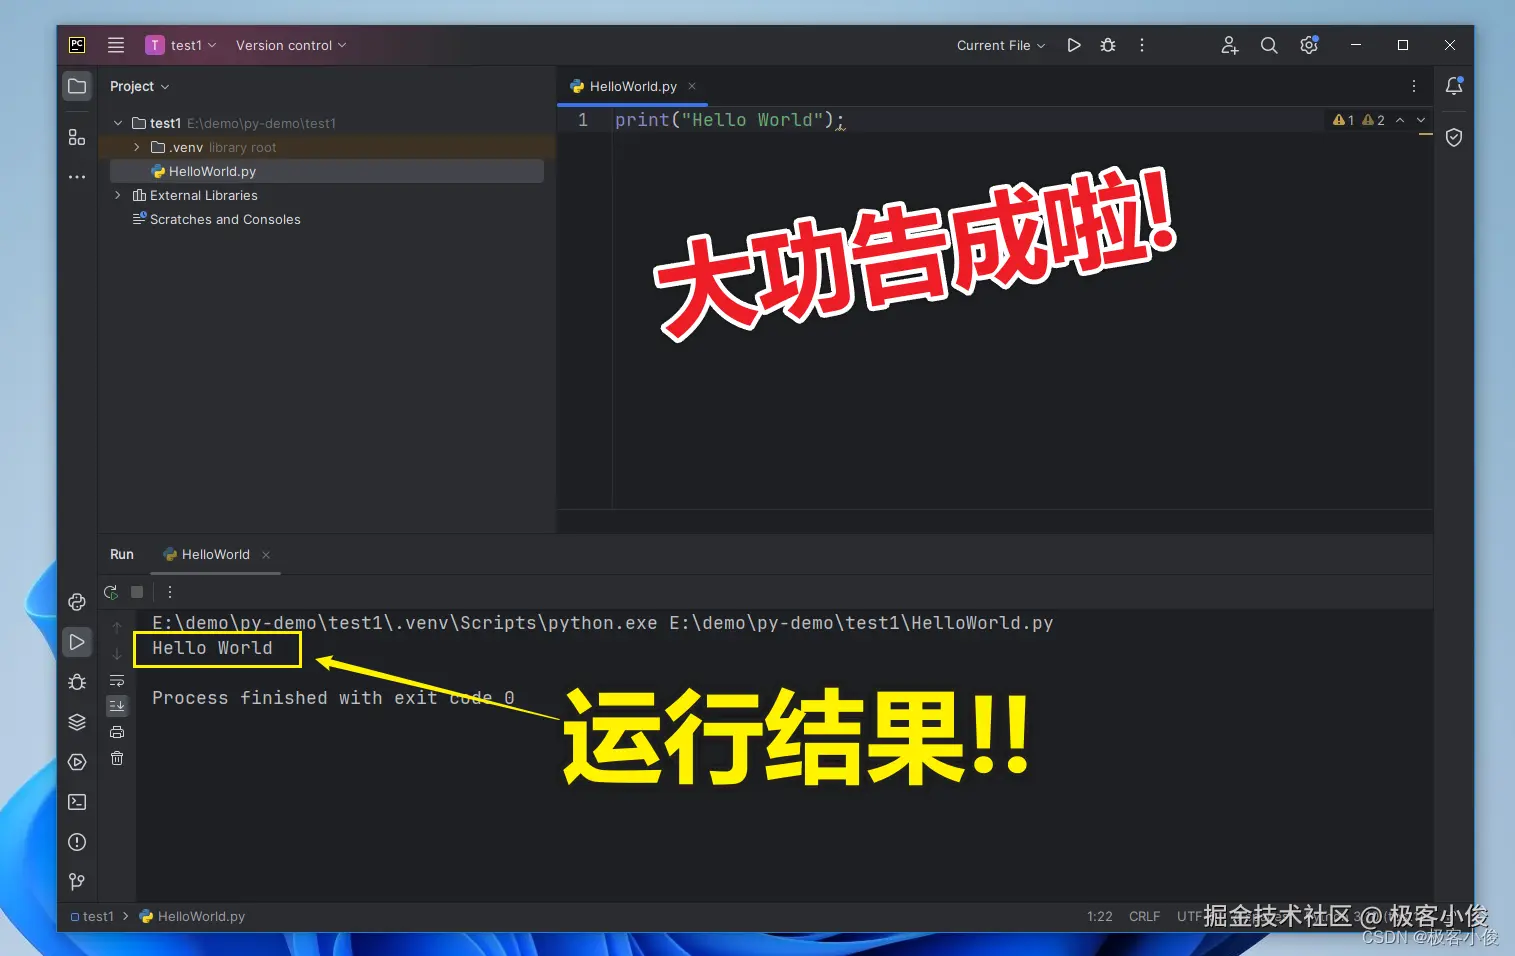This screenshot has height=956, width=1515.
Task: Go to next highlighted problem arrow
Action: point(1421,120)
